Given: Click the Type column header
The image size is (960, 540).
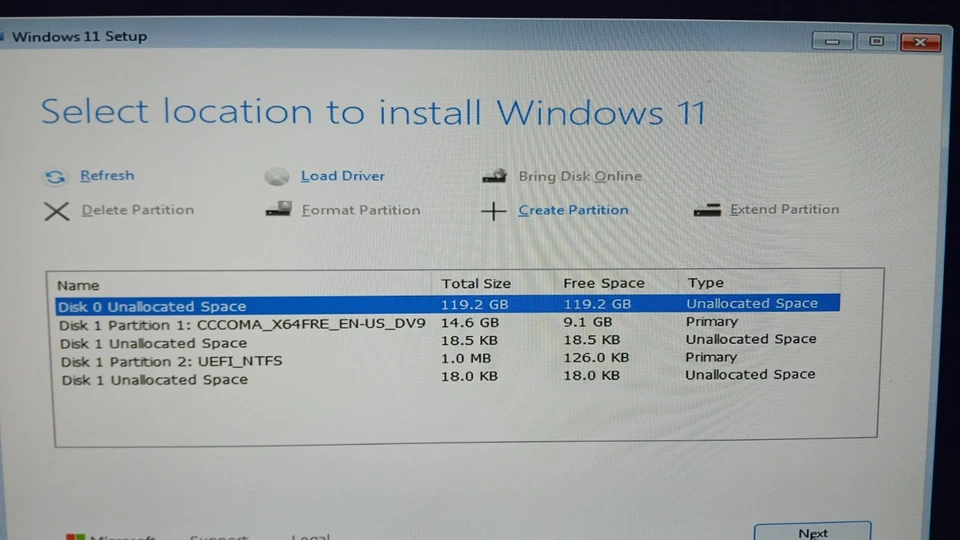Looking at the screenshot, I should pos(705,282).
